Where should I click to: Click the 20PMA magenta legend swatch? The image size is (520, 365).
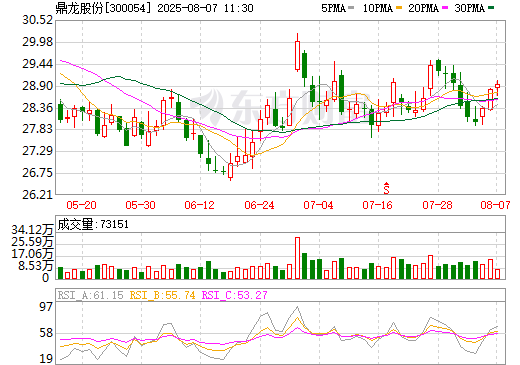coord(445,8)
